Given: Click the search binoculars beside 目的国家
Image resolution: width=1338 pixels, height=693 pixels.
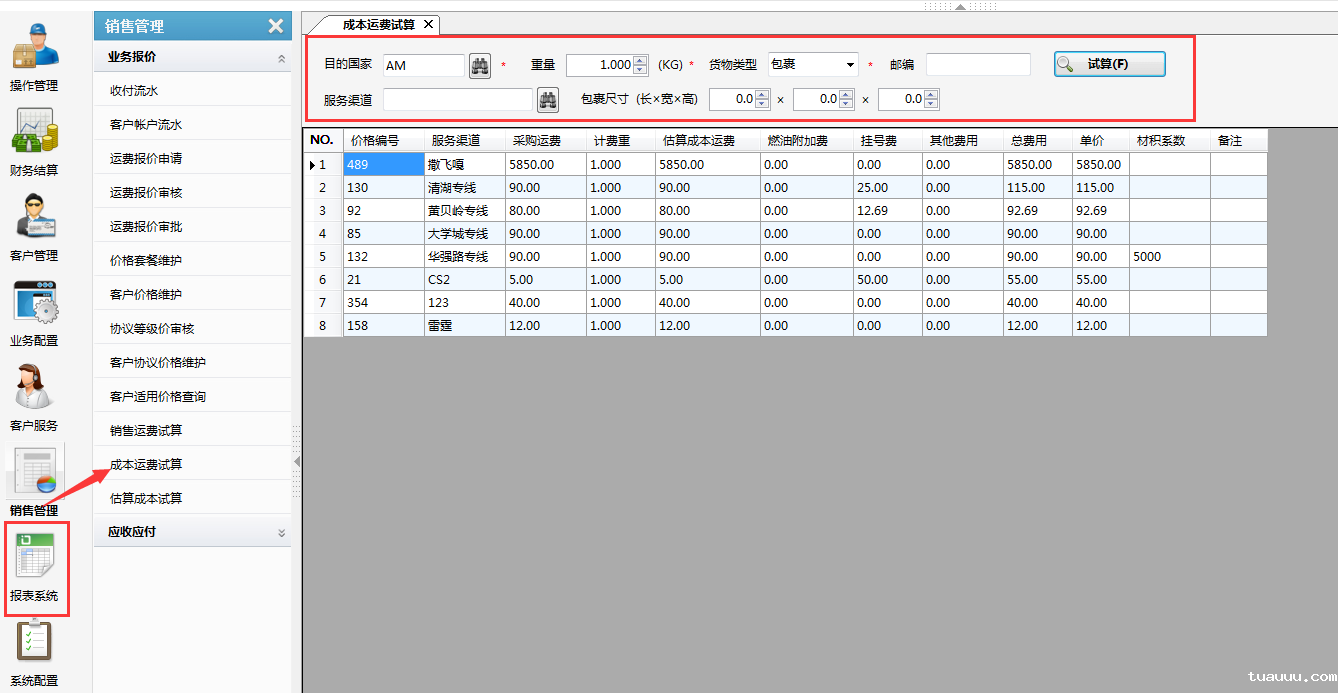Looking at the screenshot, I should 478,64.
